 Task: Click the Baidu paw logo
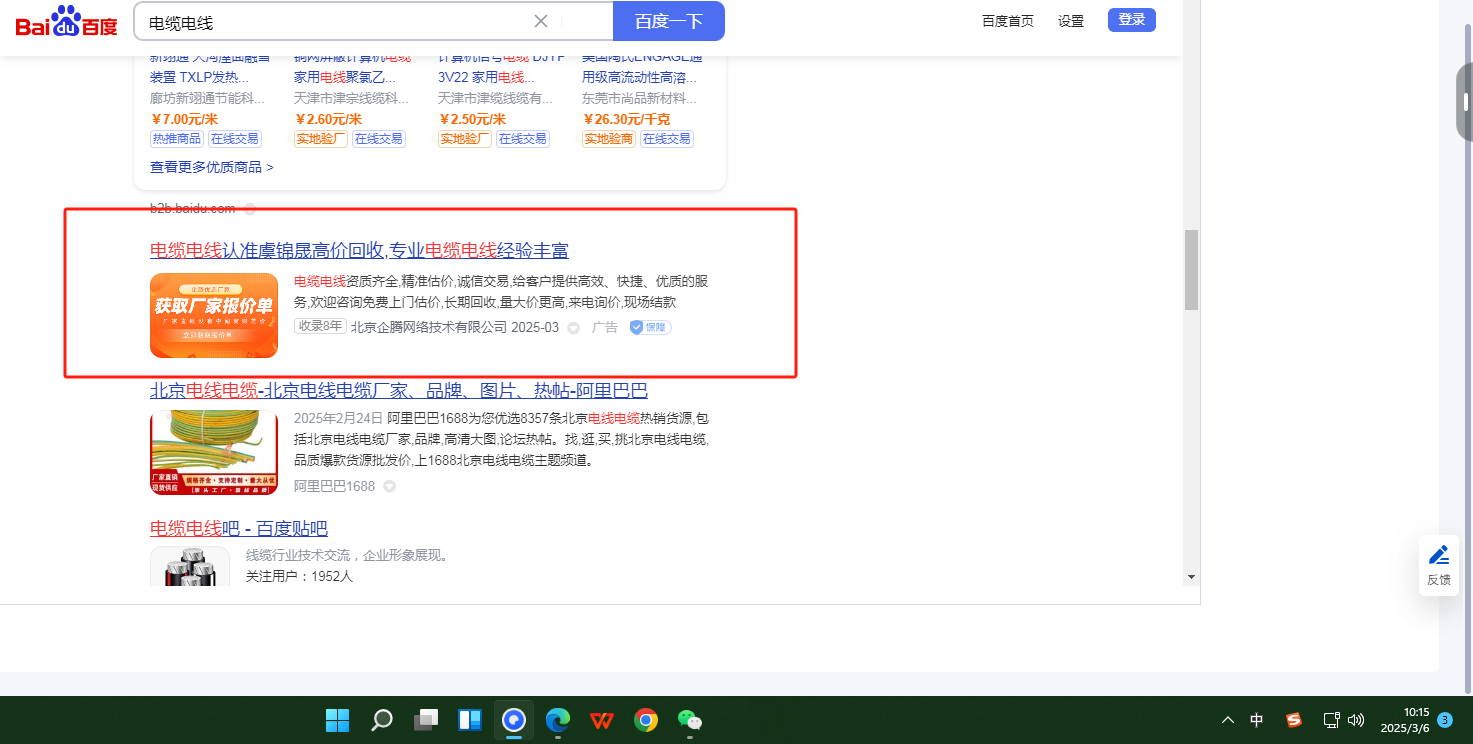tap(66, 21)
